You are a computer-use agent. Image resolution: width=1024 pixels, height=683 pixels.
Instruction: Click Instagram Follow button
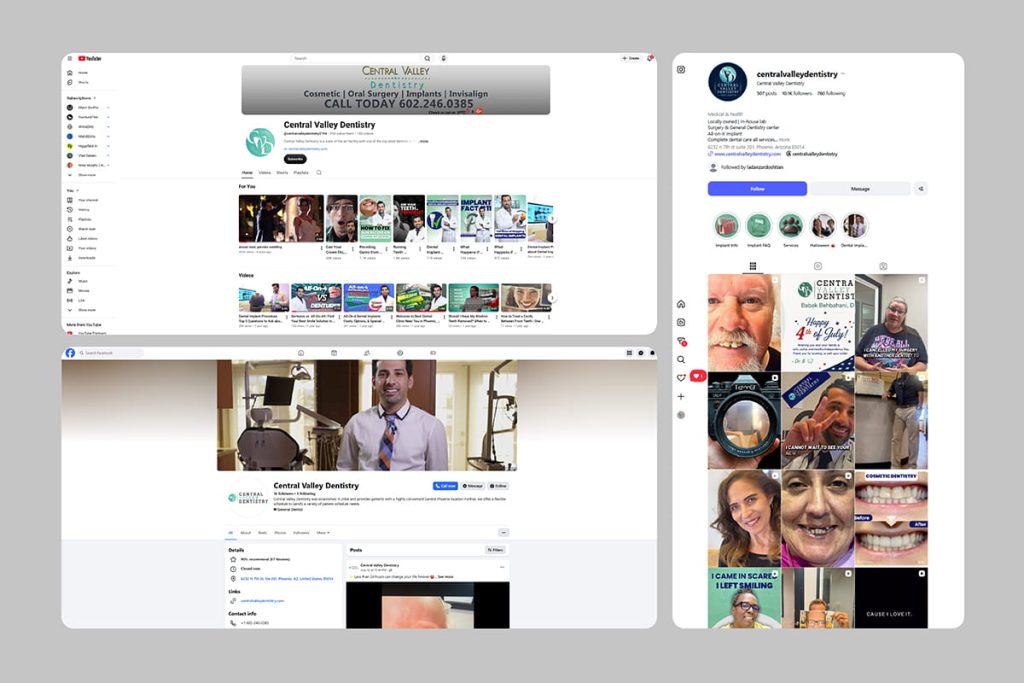click(x=758, y=189)
